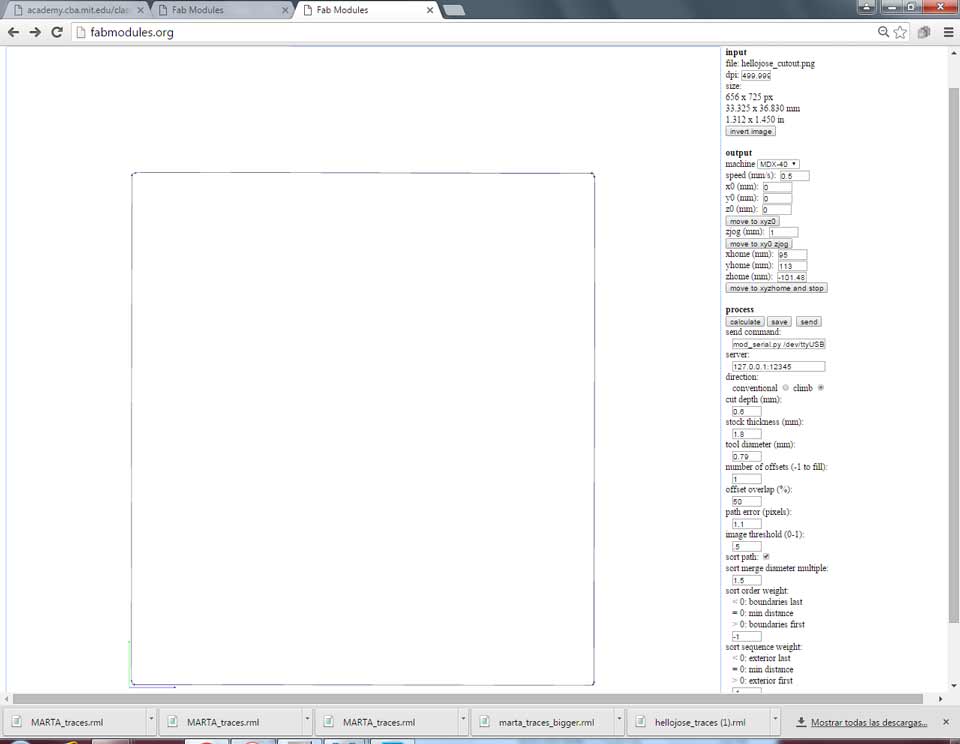Click the move to xy0 zjog button
Viewport: 960px width, 744px height.
tap(759, 244)
